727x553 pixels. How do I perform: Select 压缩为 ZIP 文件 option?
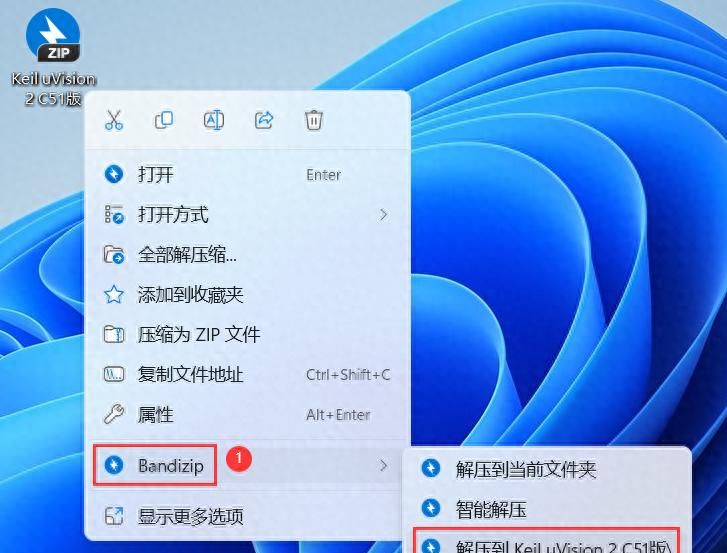tap(247, 334)
